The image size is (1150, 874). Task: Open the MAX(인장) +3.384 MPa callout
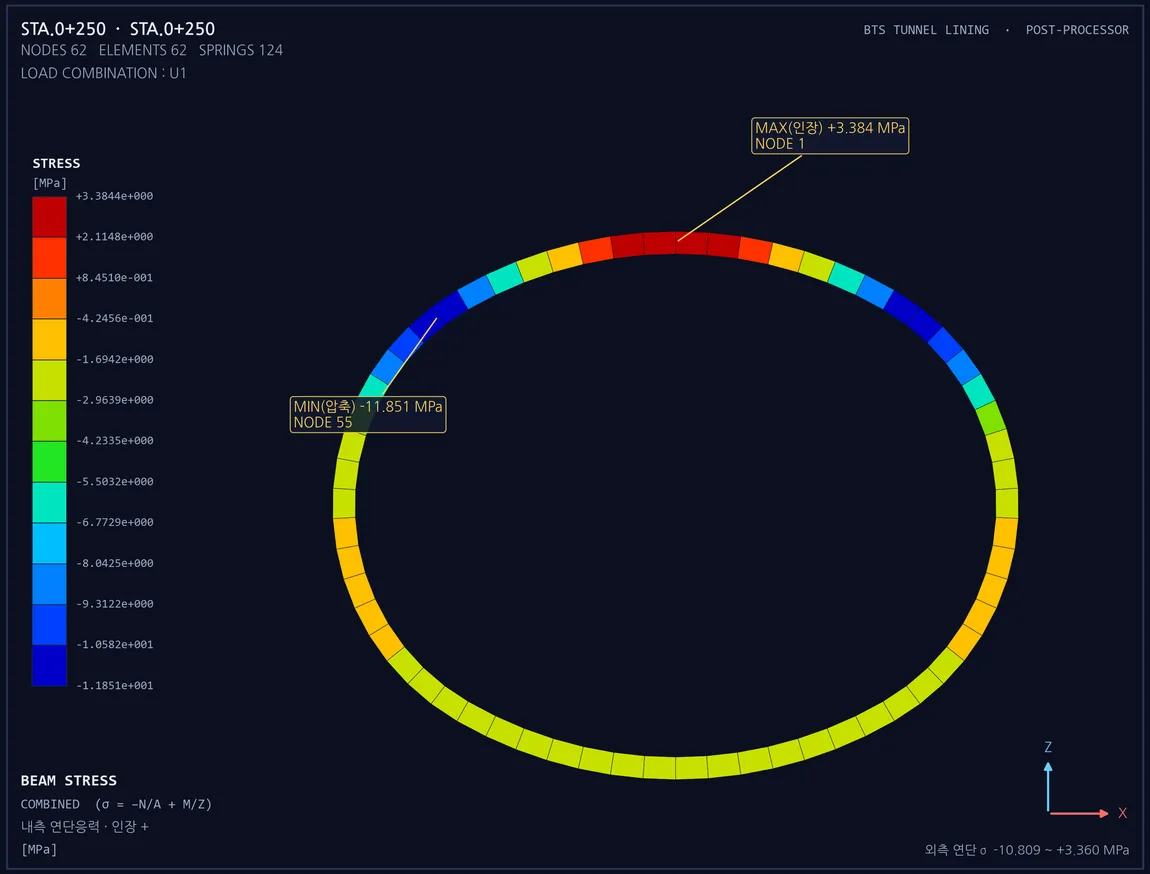point(829,136)
